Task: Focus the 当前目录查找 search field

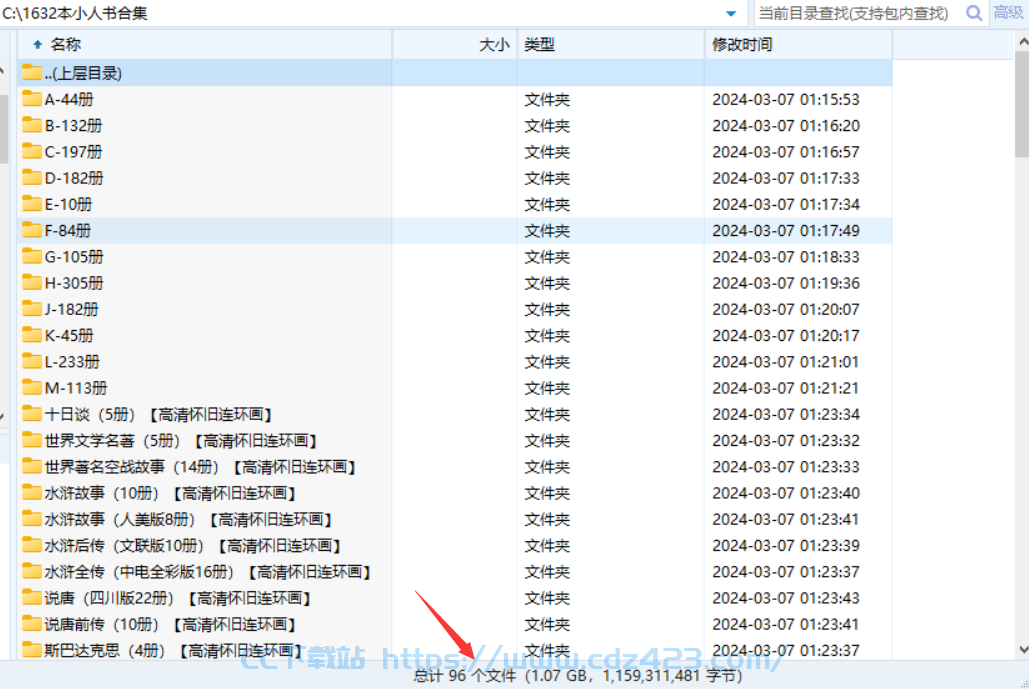Action: (855, 13)
